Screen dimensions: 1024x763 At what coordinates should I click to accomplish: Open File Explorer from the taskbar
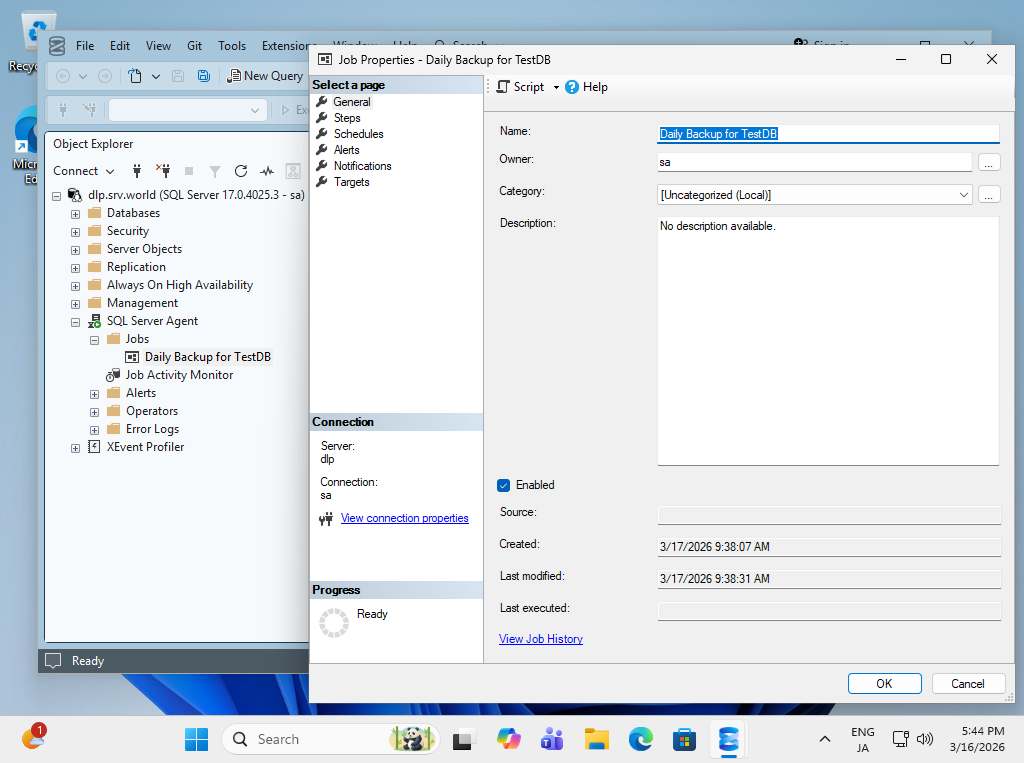tap(596, 739)
